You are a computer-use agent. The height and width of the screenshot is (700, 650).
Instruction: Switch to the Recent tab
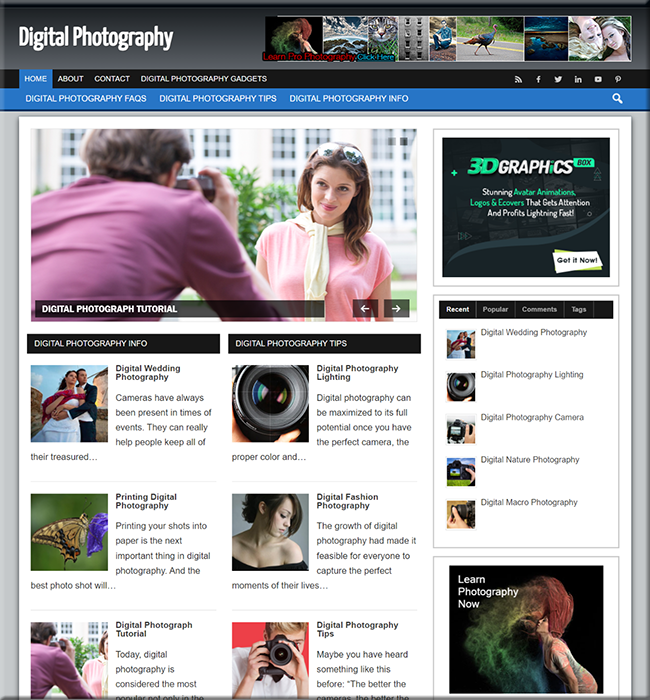tap(458, 309)
